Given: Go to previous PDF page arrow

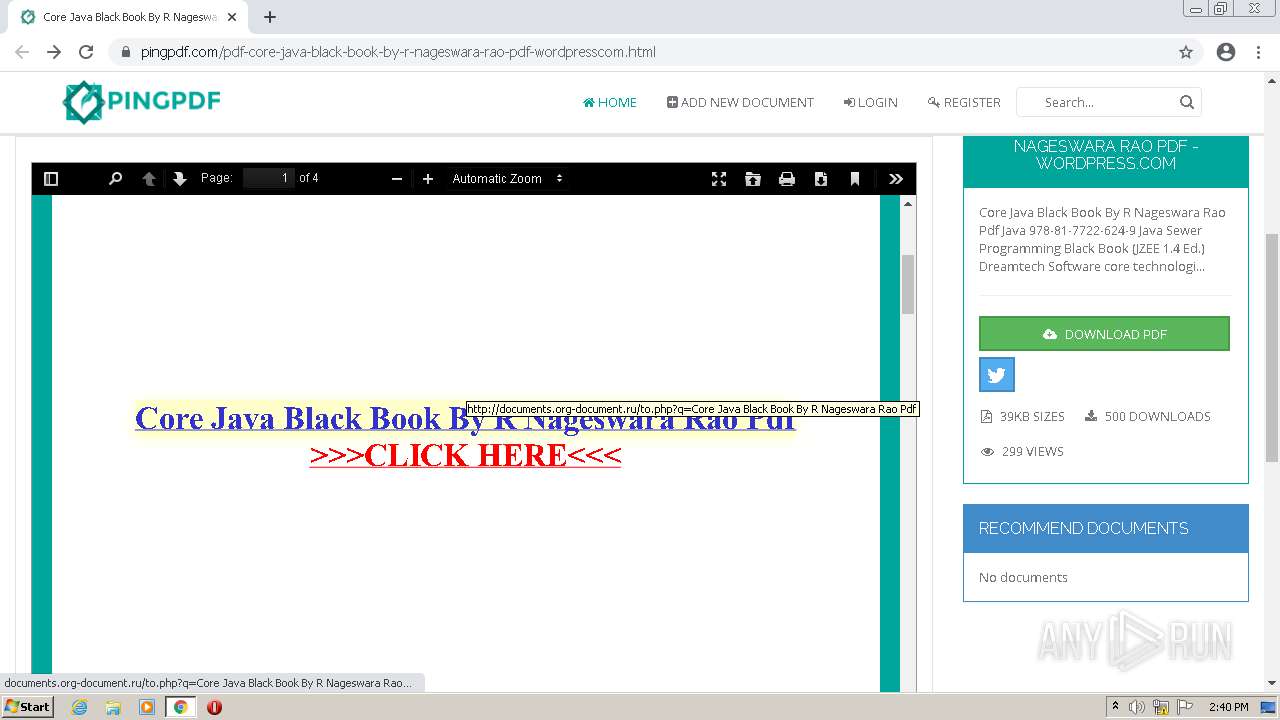Looking at the screenshot, I should [x=149, y=179].
